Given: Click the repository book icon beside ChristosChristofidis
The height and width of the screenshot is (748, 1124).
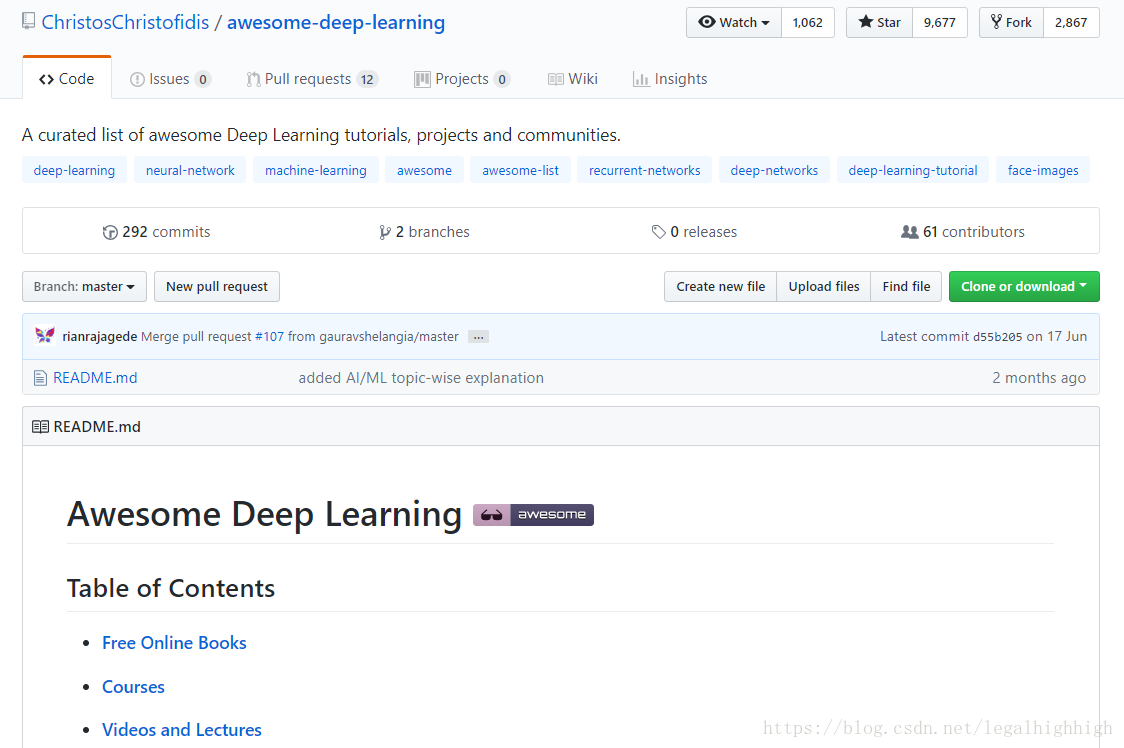Looking at the screenshot, I should 29,22.
